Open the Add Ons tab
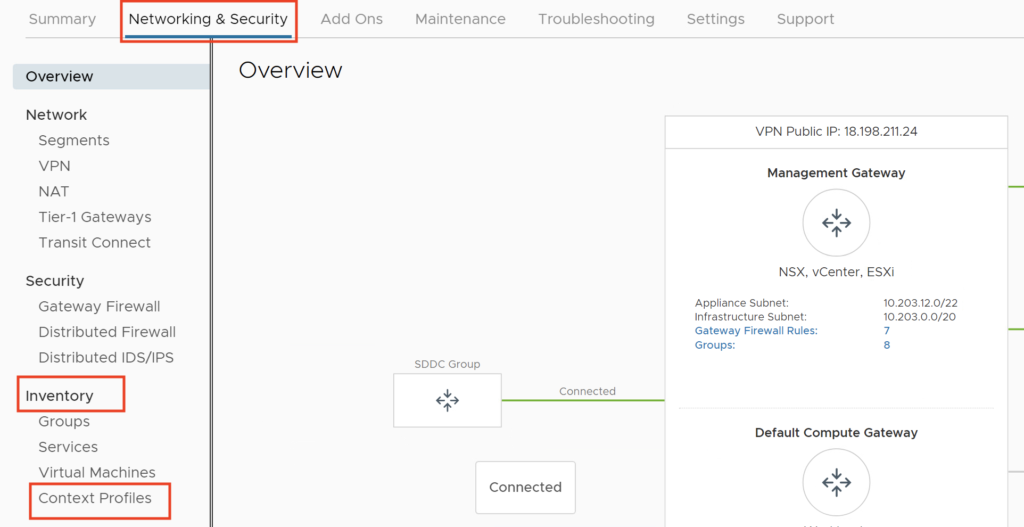This screenshot has height=527, width=1024. 351,19
